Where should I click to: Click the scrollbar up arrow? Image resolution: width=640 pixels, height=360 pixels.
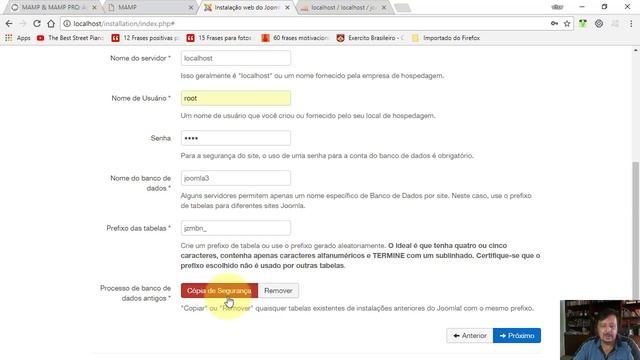point(636,51)
